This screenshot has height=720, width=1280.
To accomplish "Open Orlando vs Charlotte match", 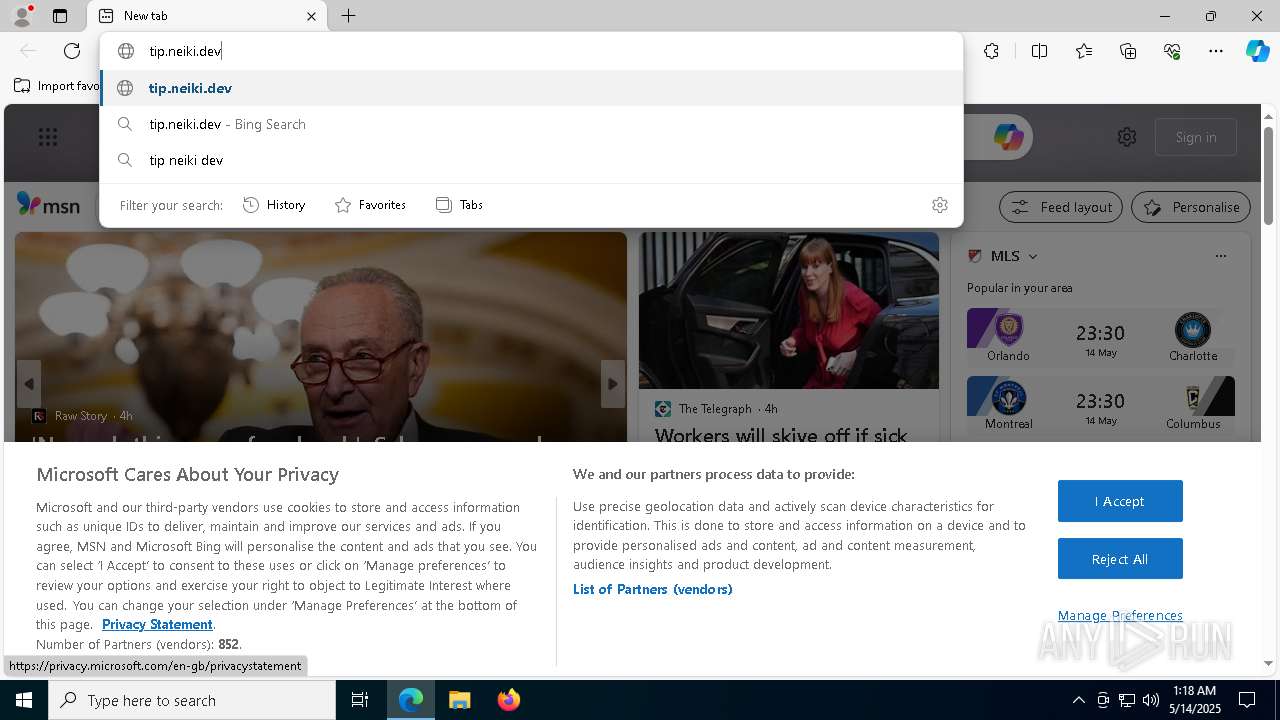I will 1101,336.
